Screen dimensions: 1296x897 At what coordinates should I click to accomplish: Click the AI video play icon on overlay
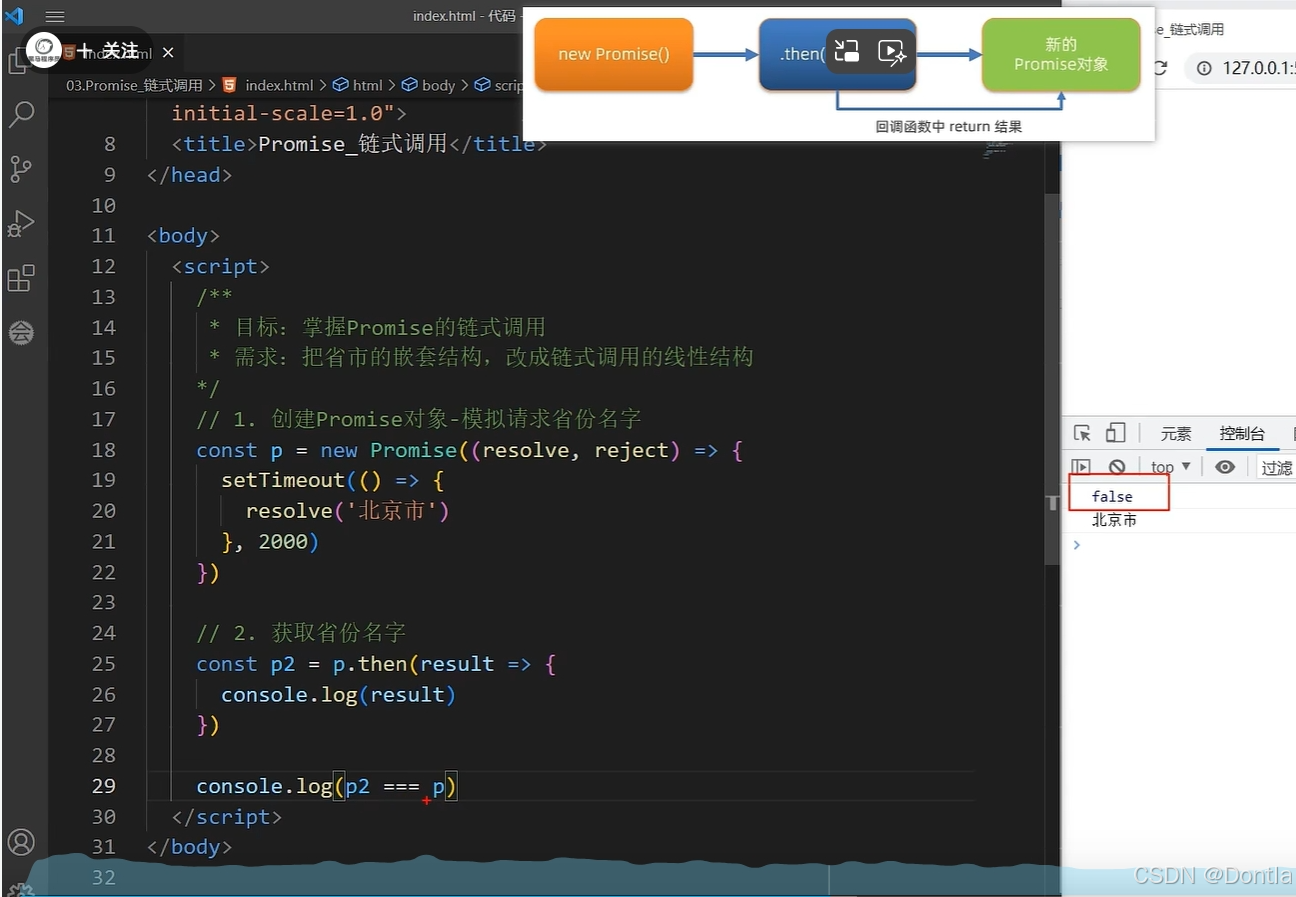coord(891,52)
